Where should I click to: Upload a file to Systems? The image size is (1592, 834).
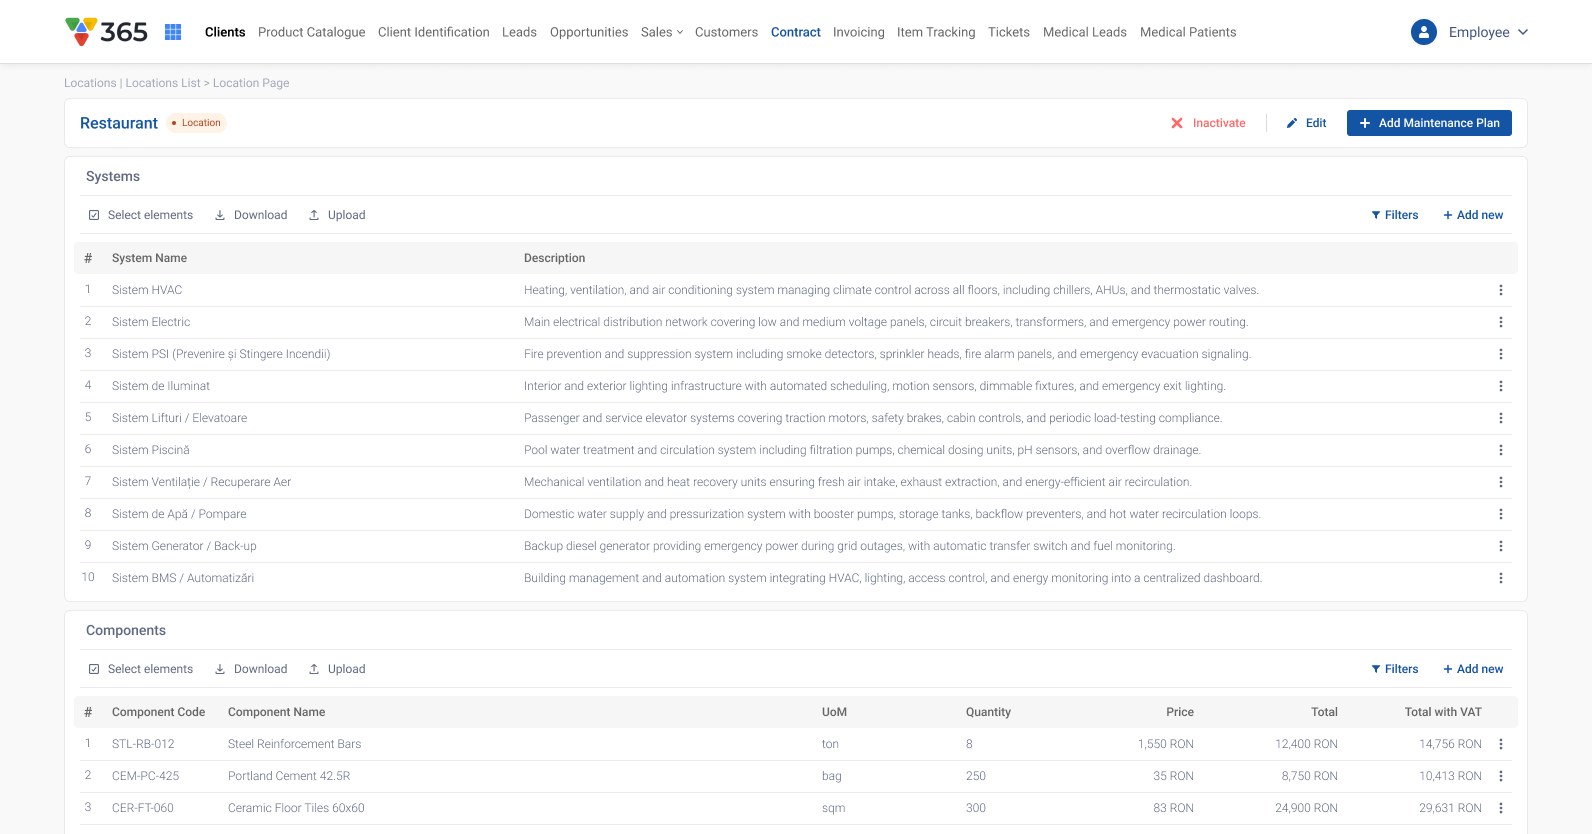coord(337,215)
